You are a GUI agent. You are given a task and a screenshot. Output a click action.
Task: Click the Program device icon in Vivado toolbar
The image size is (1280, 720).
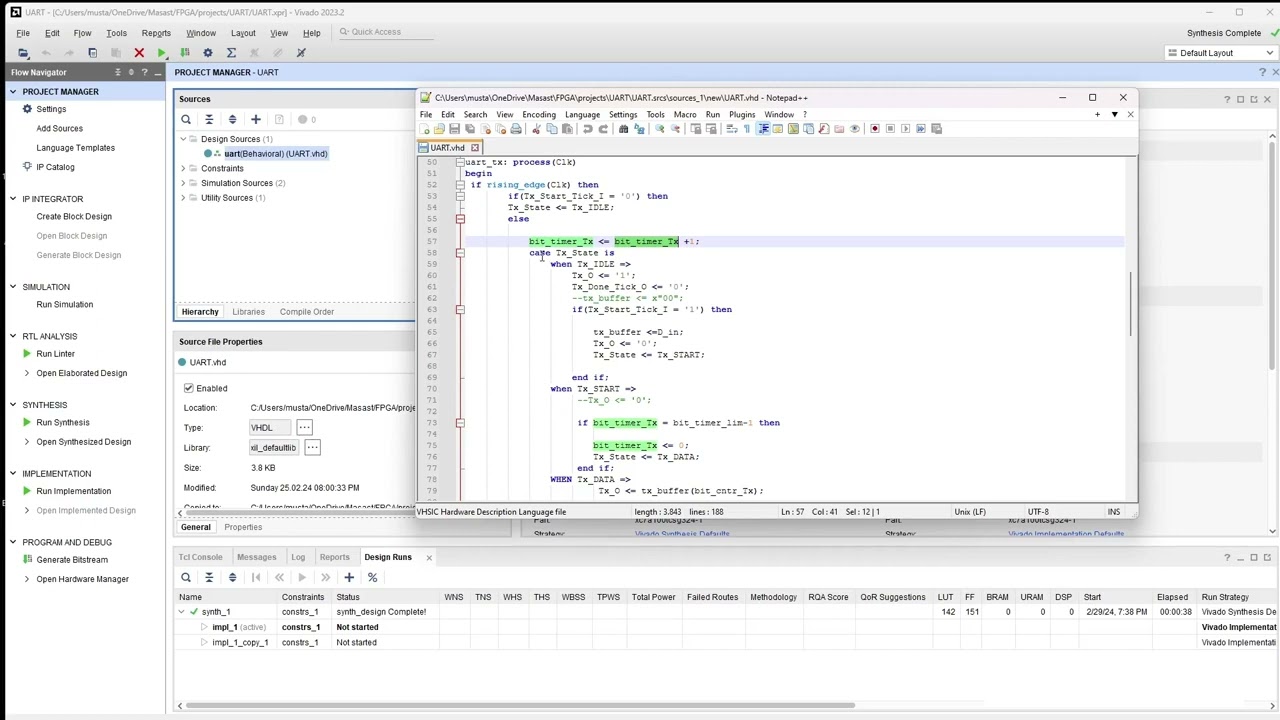(x=184, y=53)
